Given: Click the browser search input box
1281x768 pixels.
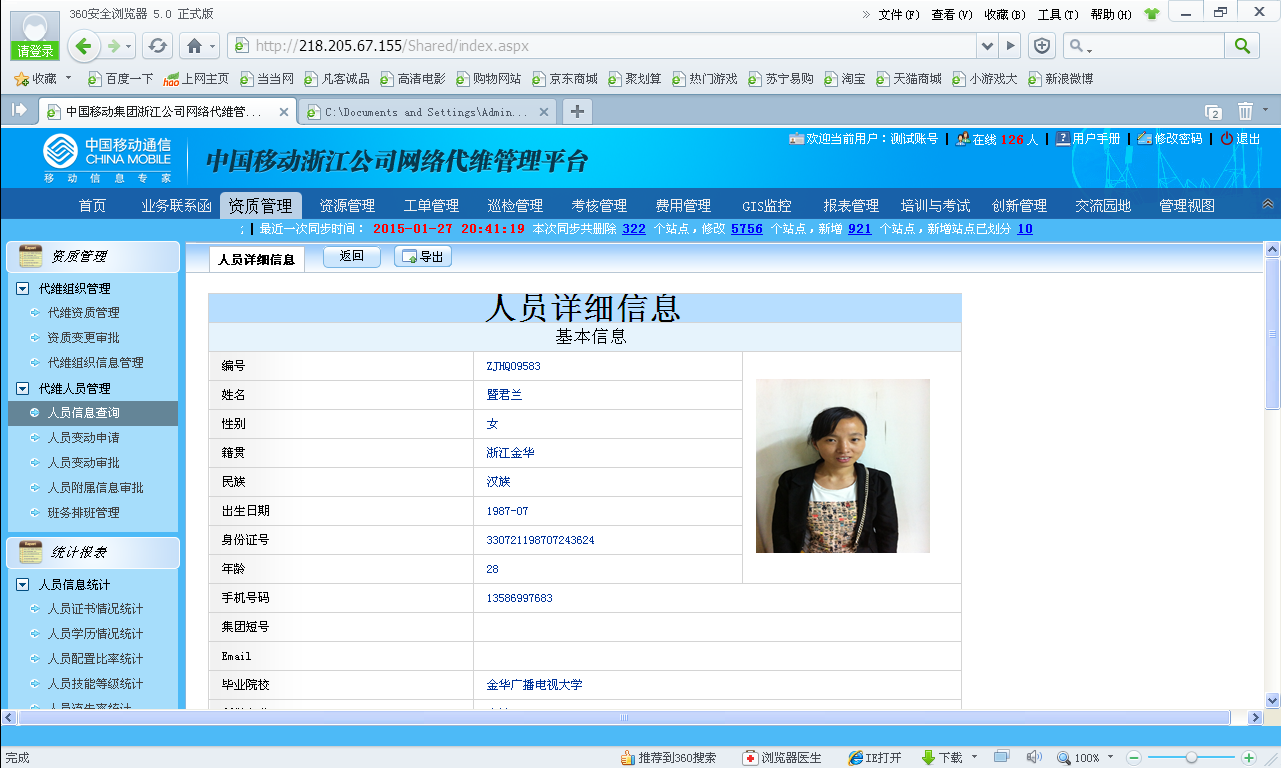Looking at the screenshot, I should pos(1144,46).
